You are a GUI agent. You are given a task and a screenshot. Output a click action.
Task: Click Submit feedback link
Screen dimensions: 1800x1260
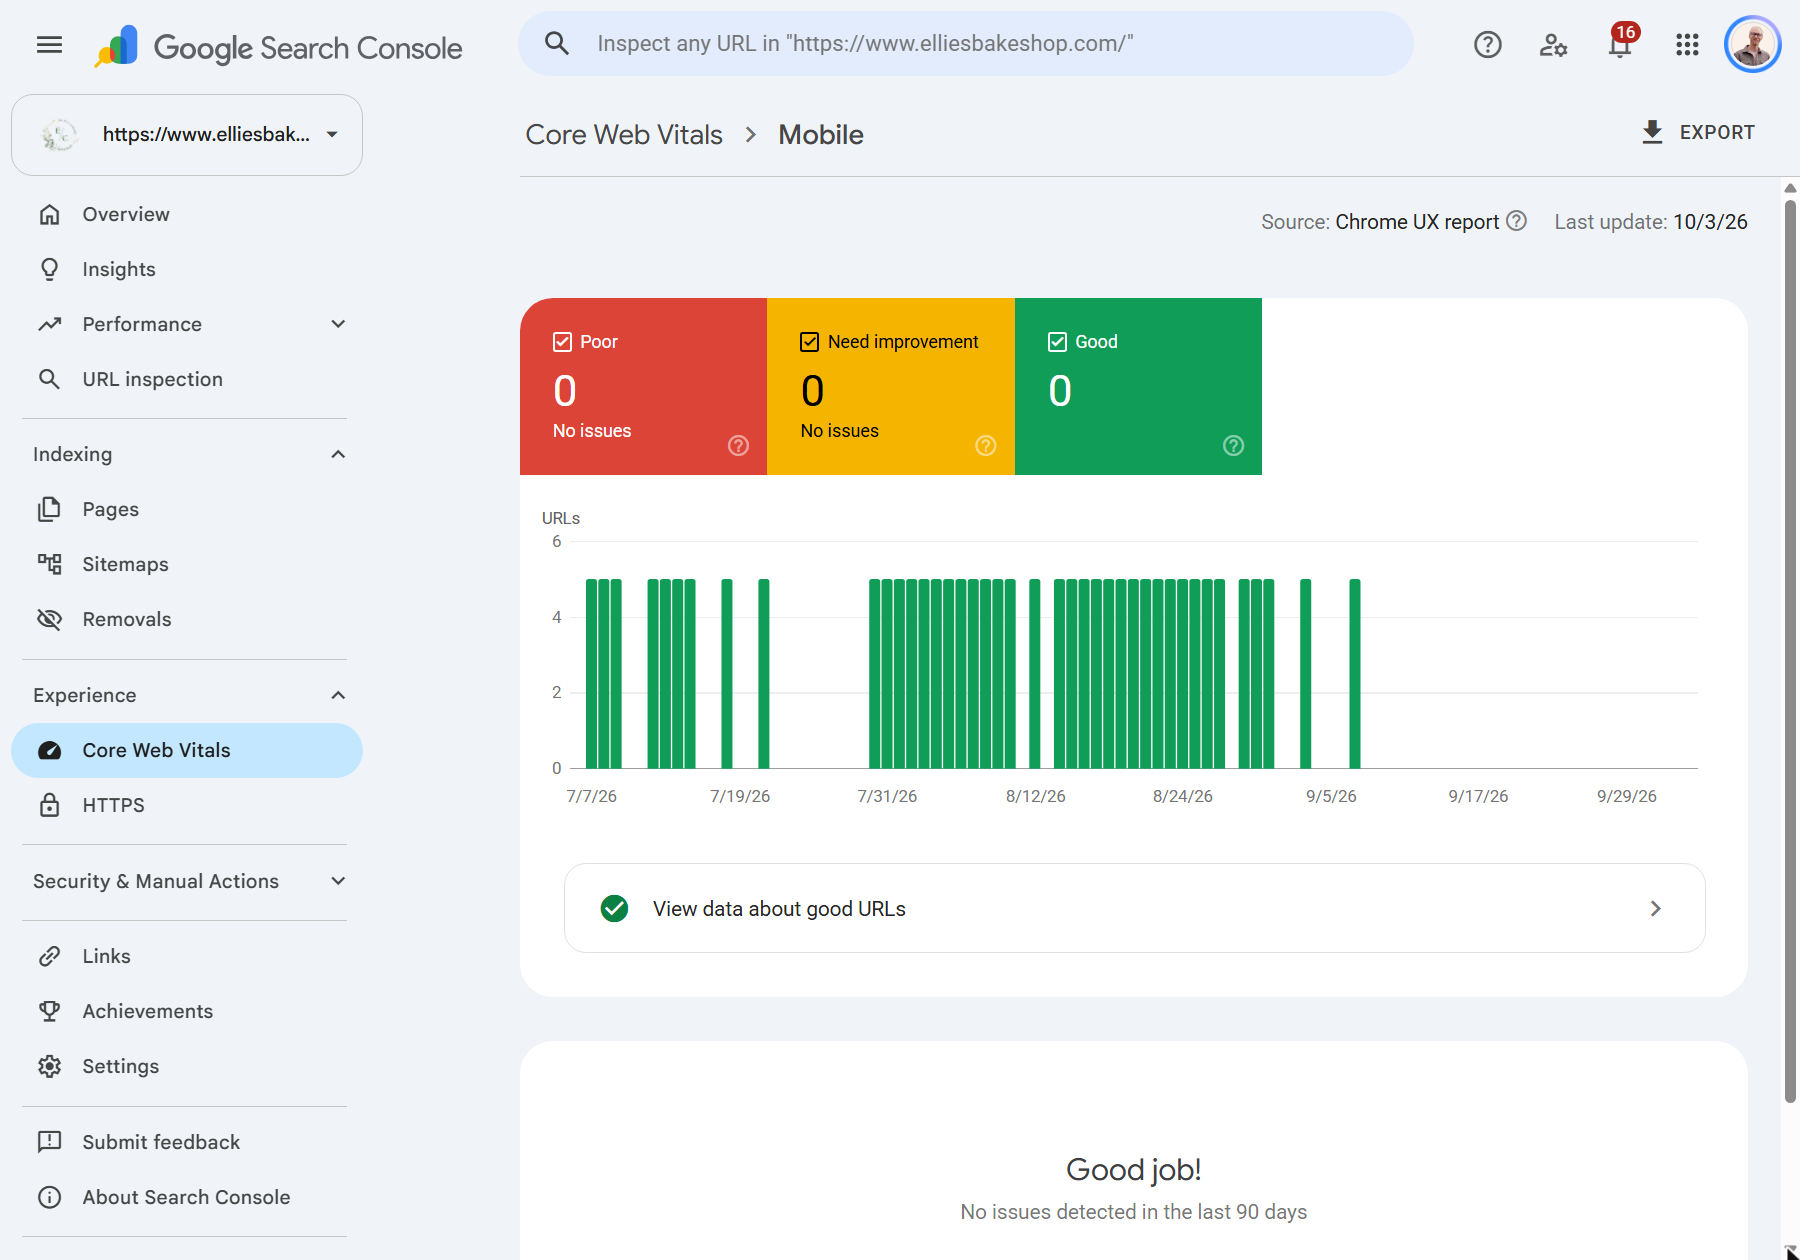(x=187, y=1142)
